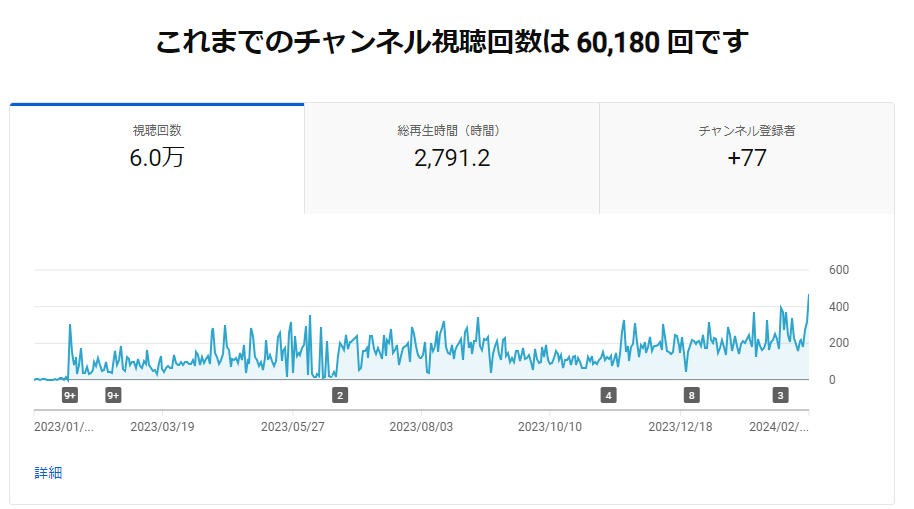Click the 2024/02/... date label
This screenshot has height=509, width=914.
click(779, 427)
